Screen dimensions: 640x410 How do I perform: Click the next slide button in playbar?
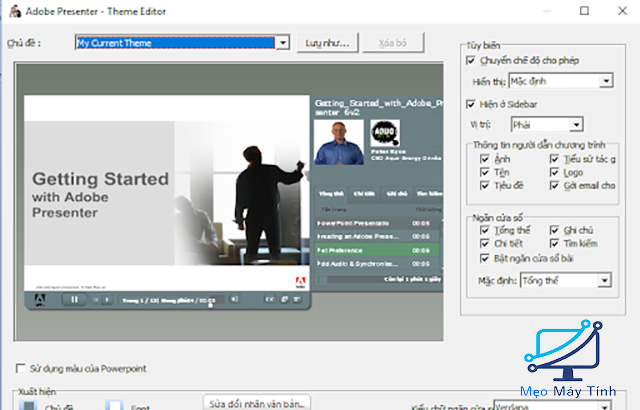[x=107, y=300]
